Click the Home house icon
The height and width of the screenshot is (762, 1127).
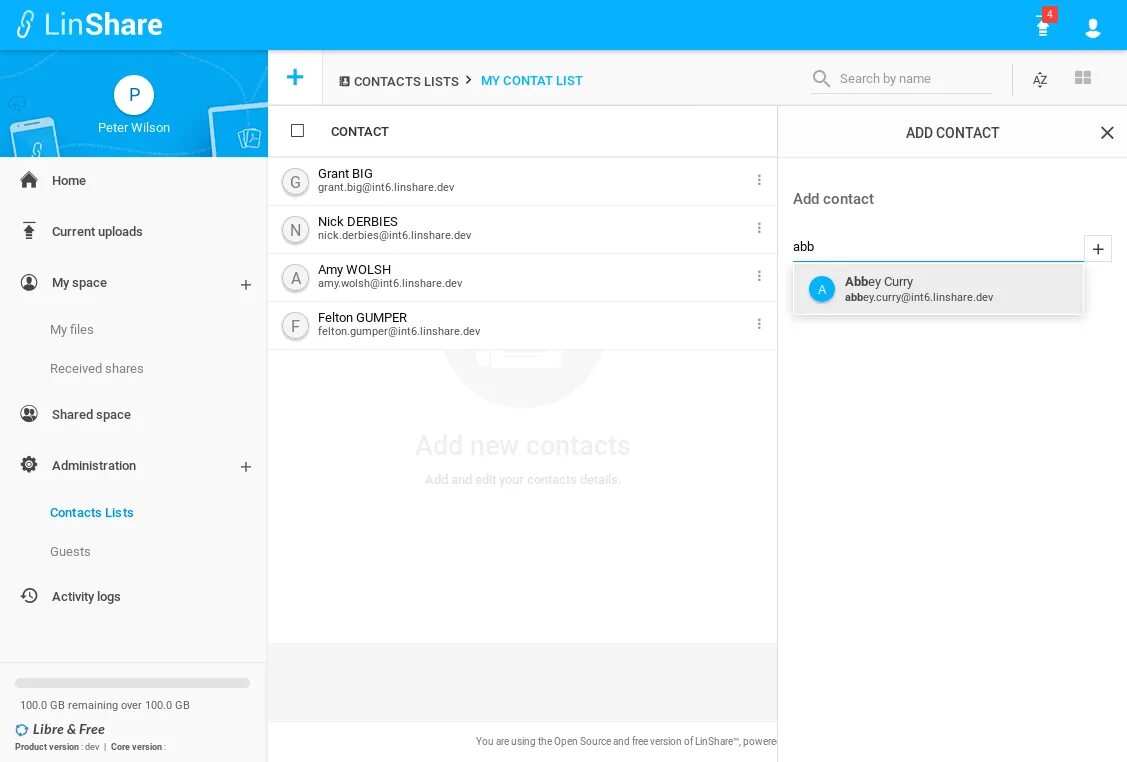(x=29, y=180)
